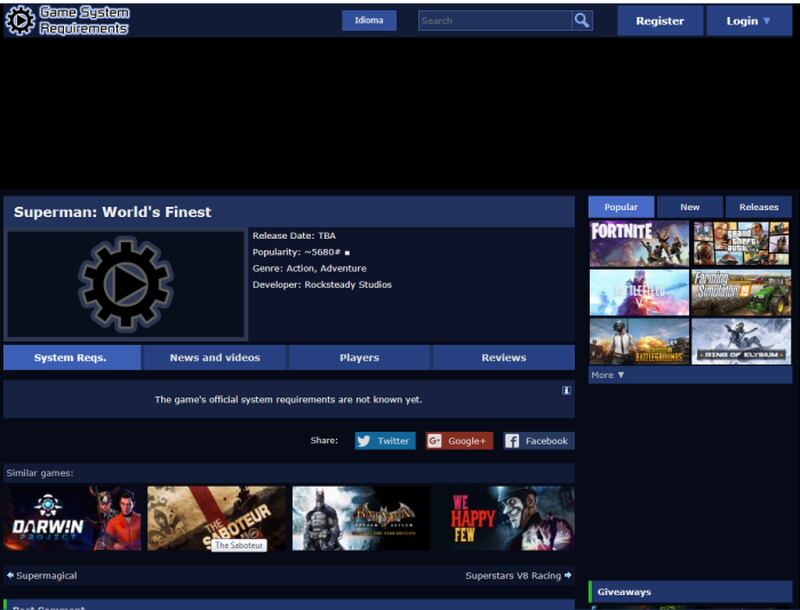The height and width of the screenshot is (610, 800).
Task: Select the Players tab
Action: point(360,358)
